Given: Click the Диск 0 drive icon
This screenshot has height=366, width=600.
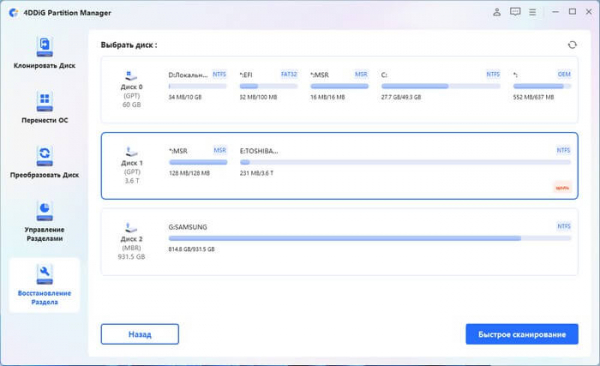Looking at the screenshot, I should (131, 75).
